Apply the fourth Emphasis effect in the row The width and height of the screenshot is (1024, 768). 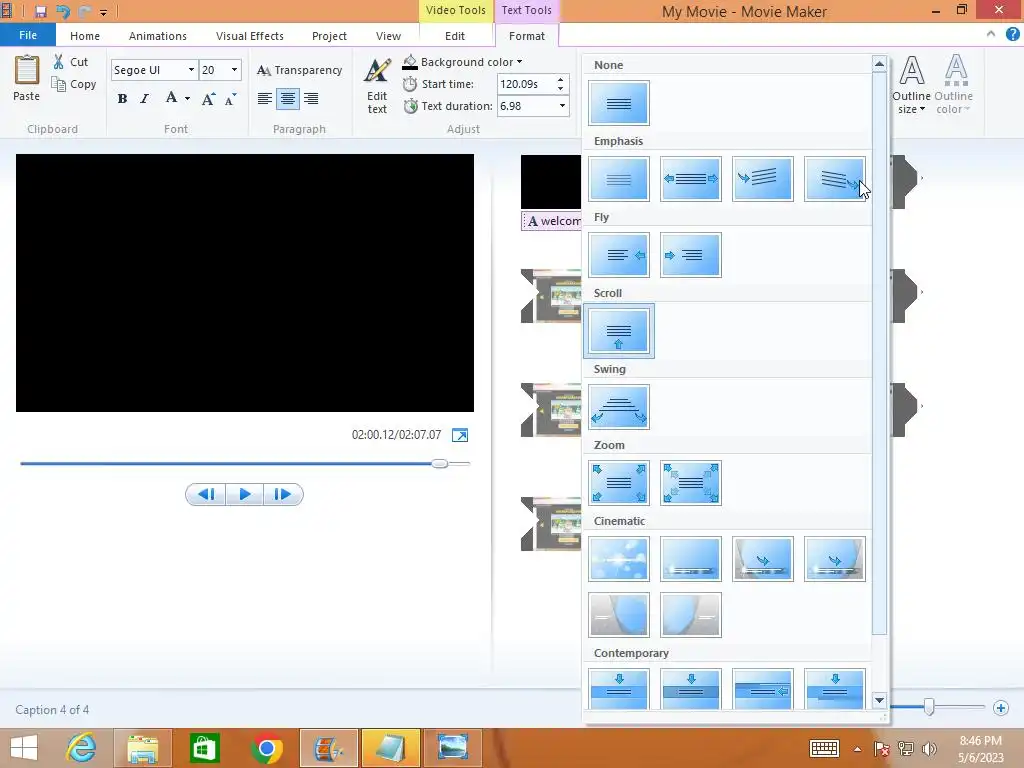coord(834,179)
